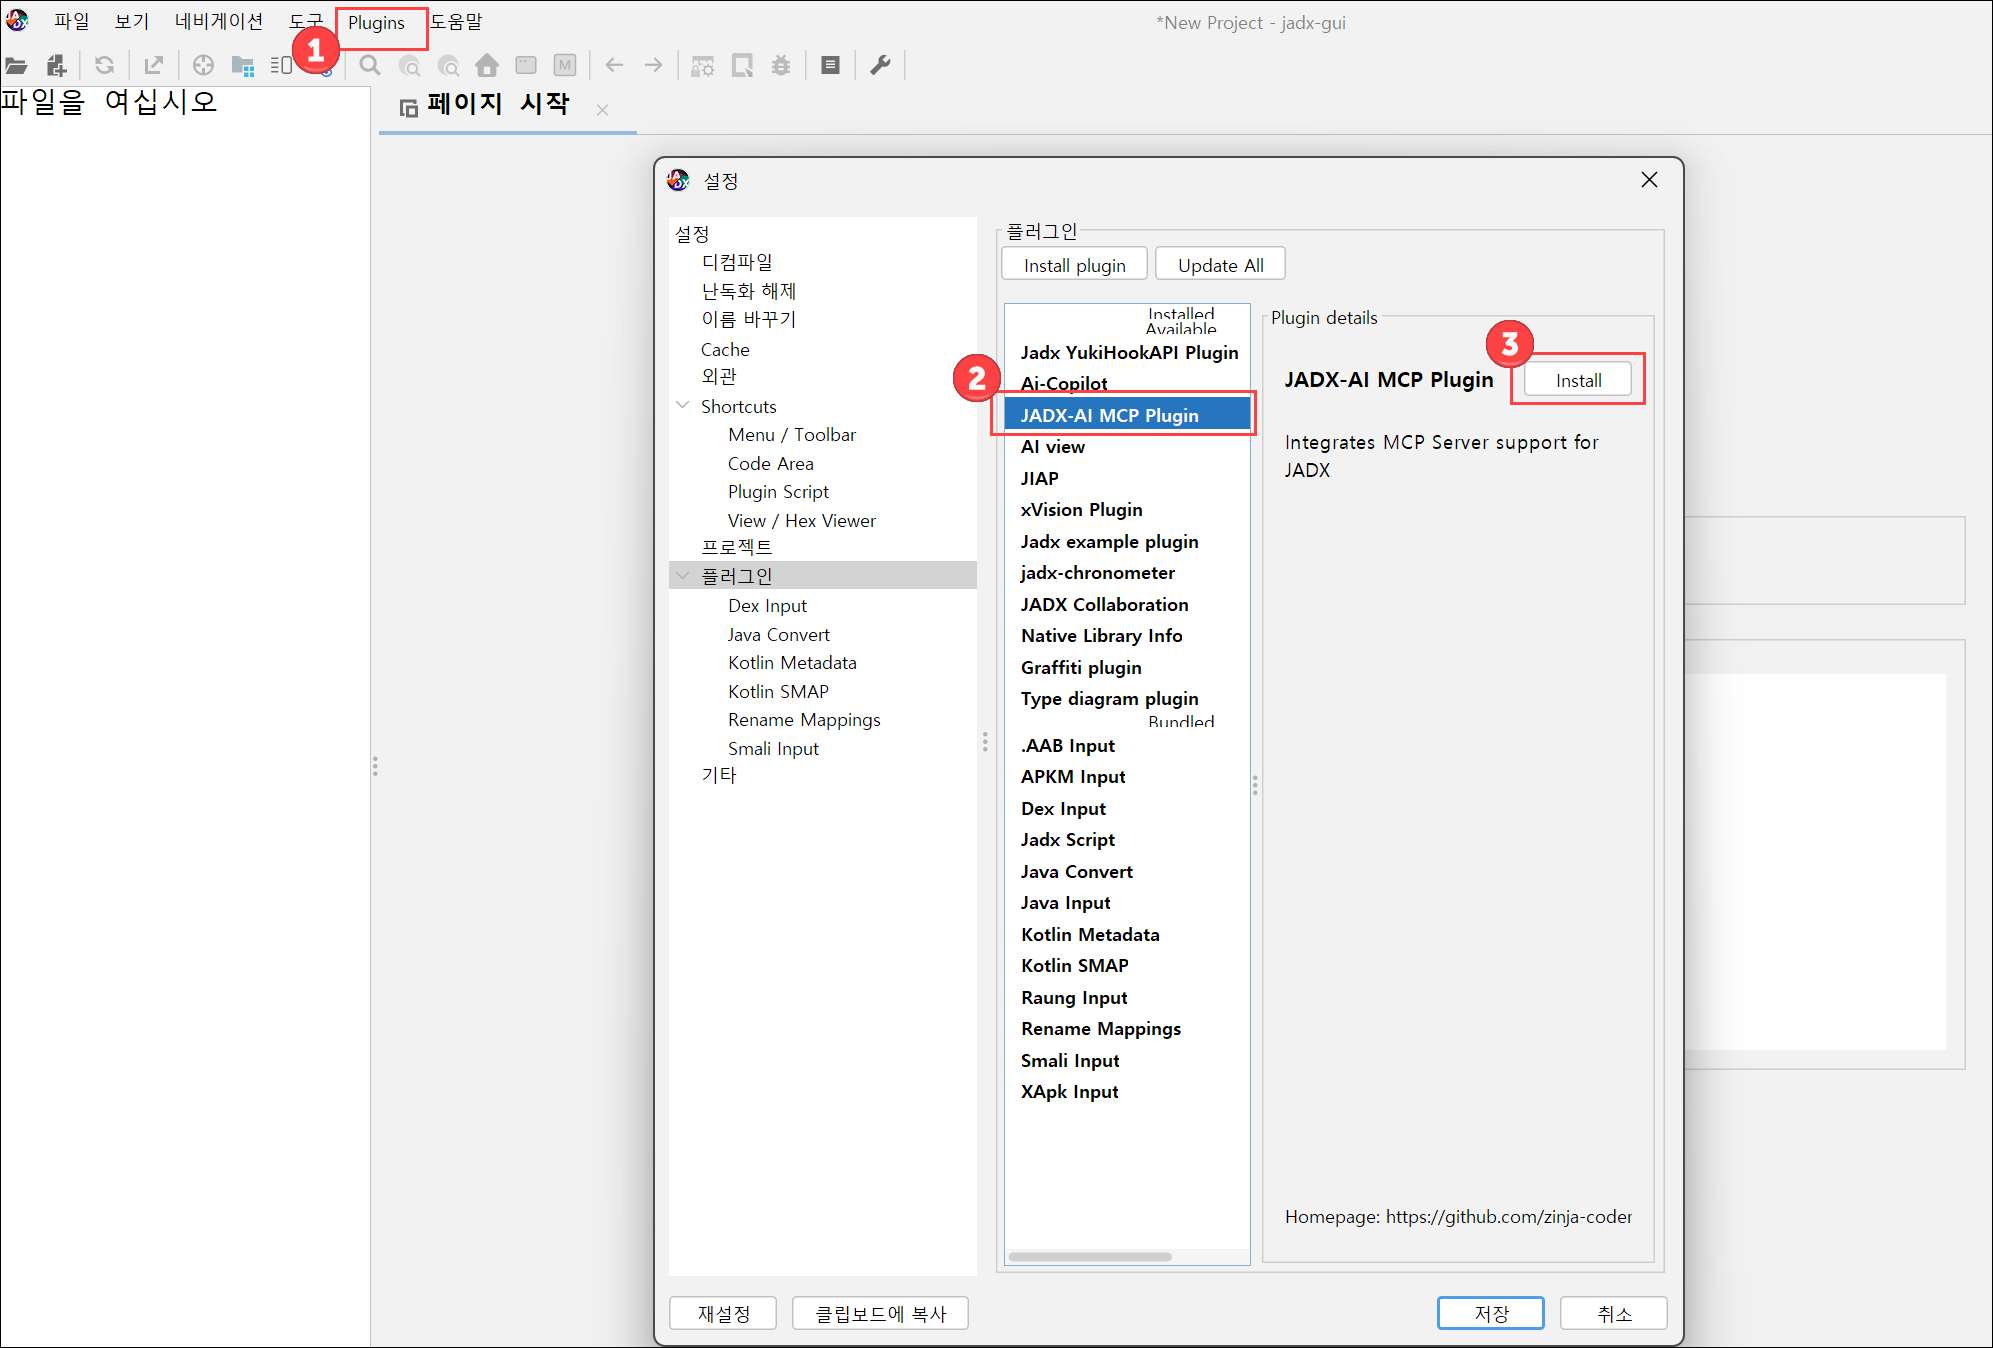Select the Code Area settings item
The width and height of the screenshot is (1993, 1348).
[770, 464]
